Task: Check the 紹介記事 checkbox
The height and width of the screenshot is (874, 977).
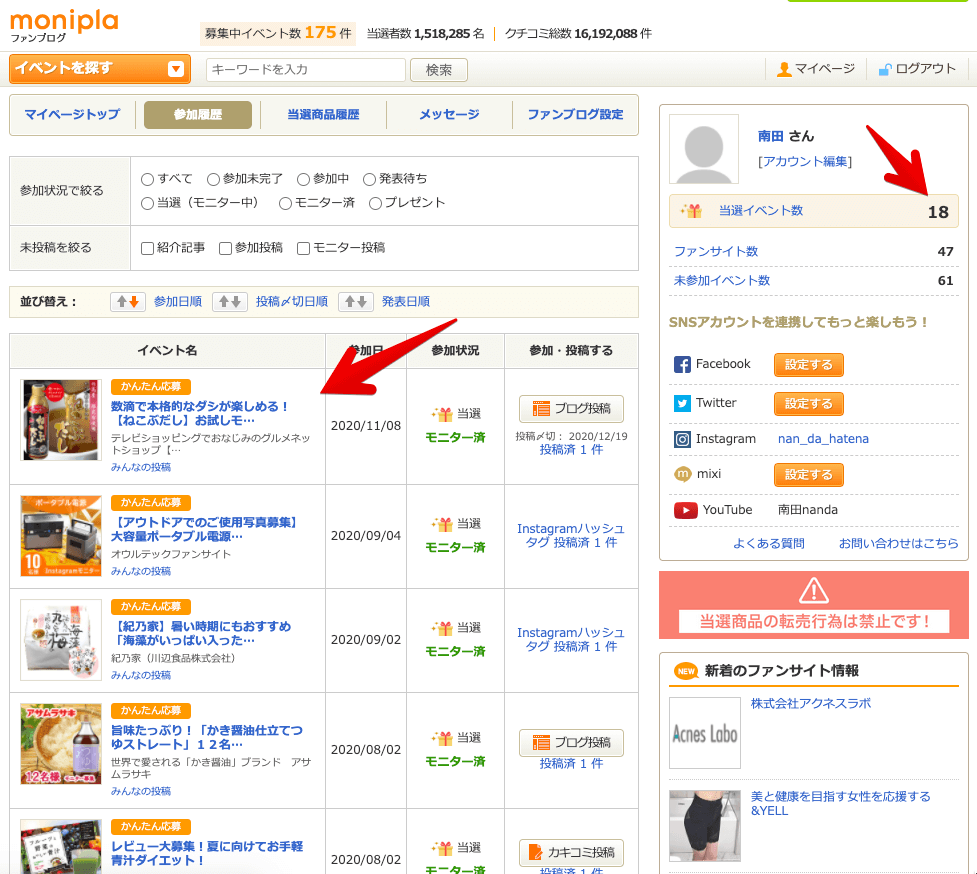Action: click(148, 249)
